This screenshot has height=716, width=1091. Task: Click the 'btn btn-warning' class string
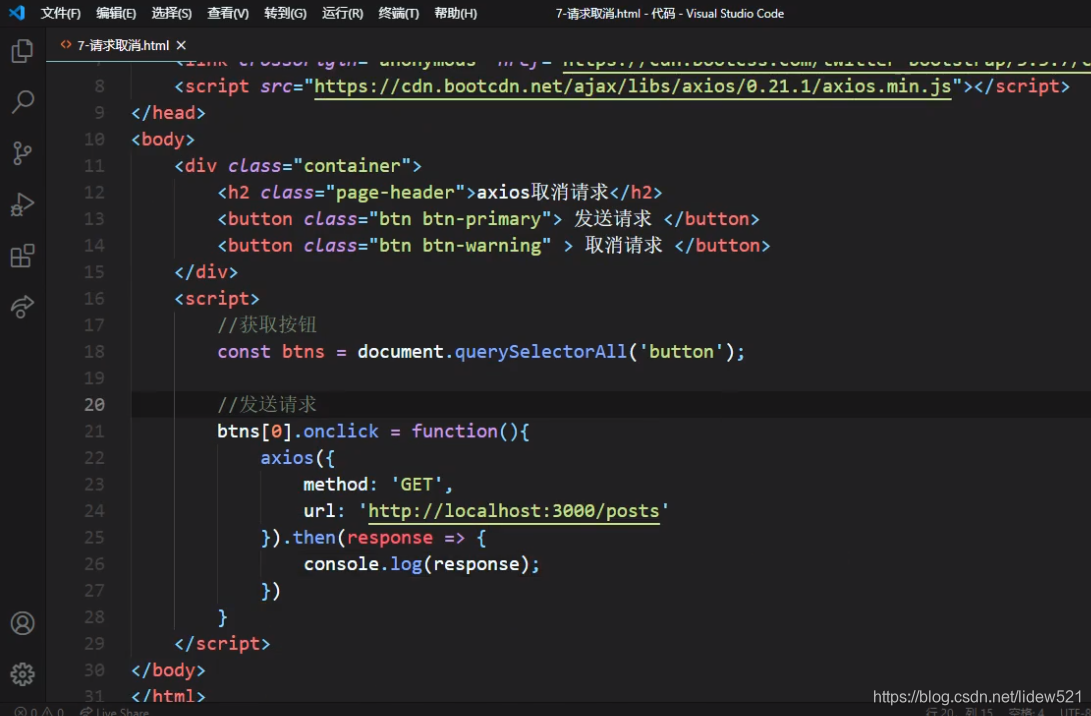click(x=460, y=245)
